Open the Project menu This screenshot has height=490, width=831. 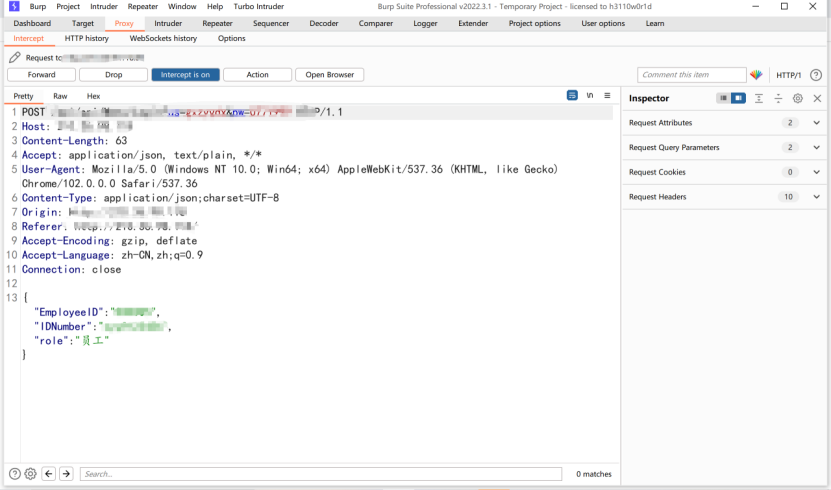pos(68,6)
